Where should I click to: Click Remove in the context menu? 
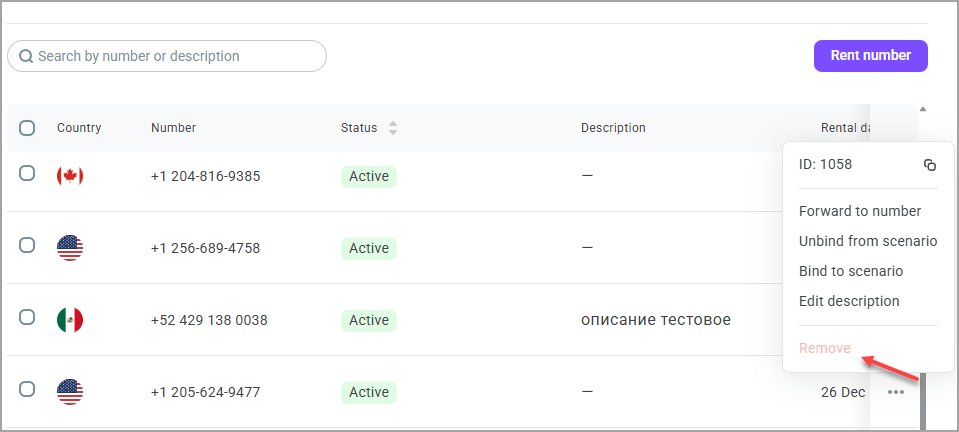click(825, 348)
